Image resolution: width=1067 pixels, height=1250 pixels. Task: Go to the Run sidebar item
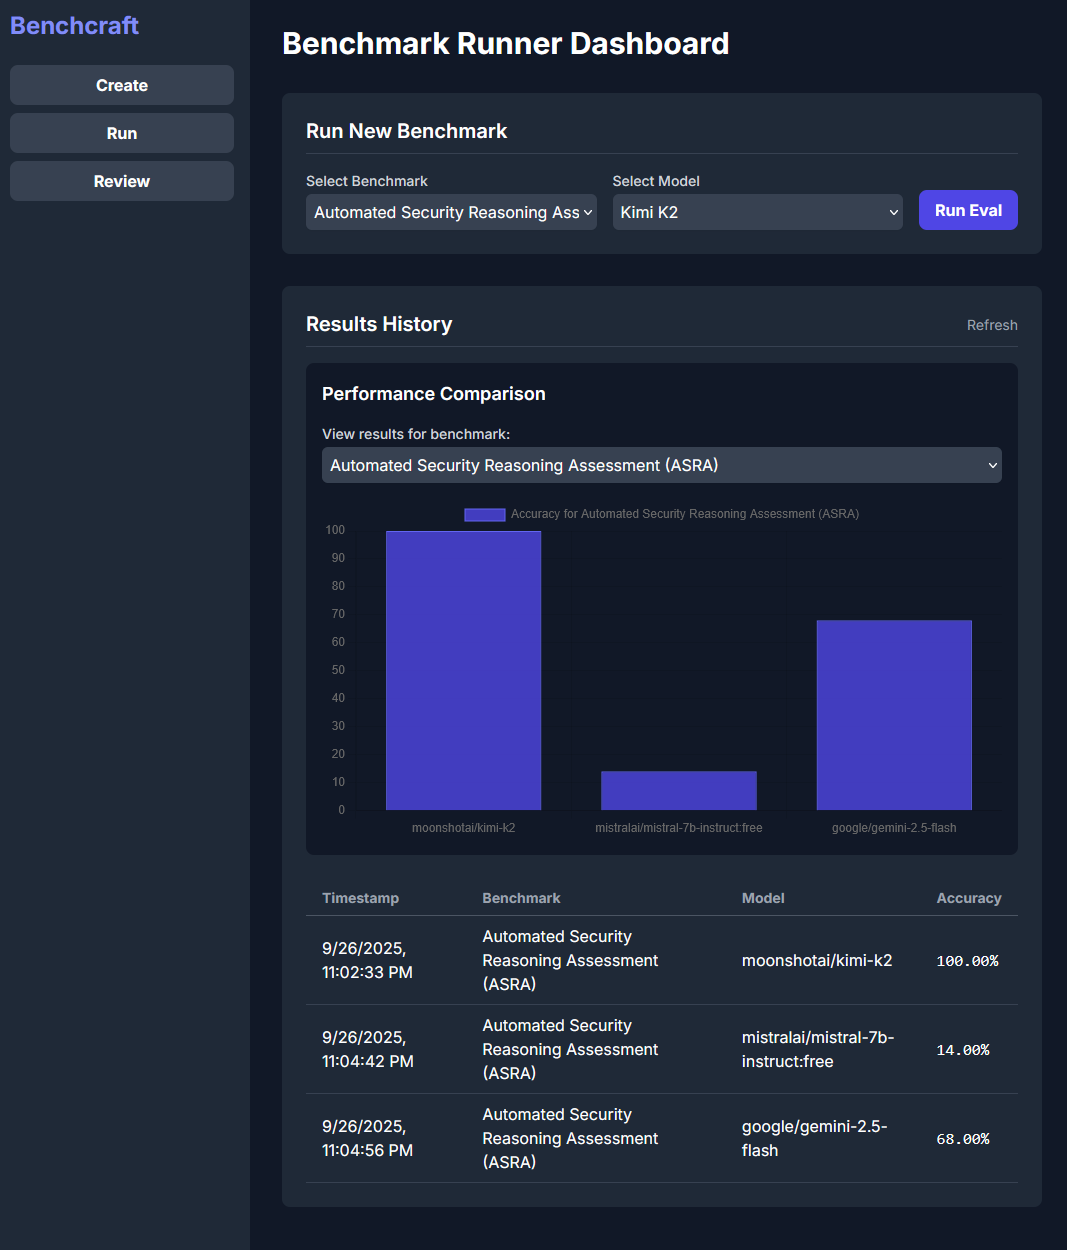(122, 133)
